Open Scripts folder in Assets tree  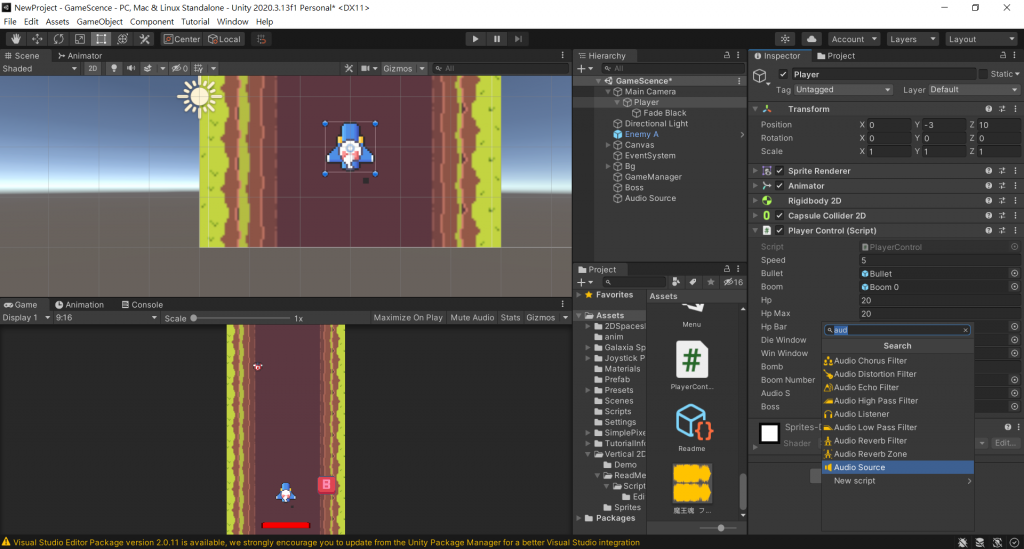[x=617, y=411]
